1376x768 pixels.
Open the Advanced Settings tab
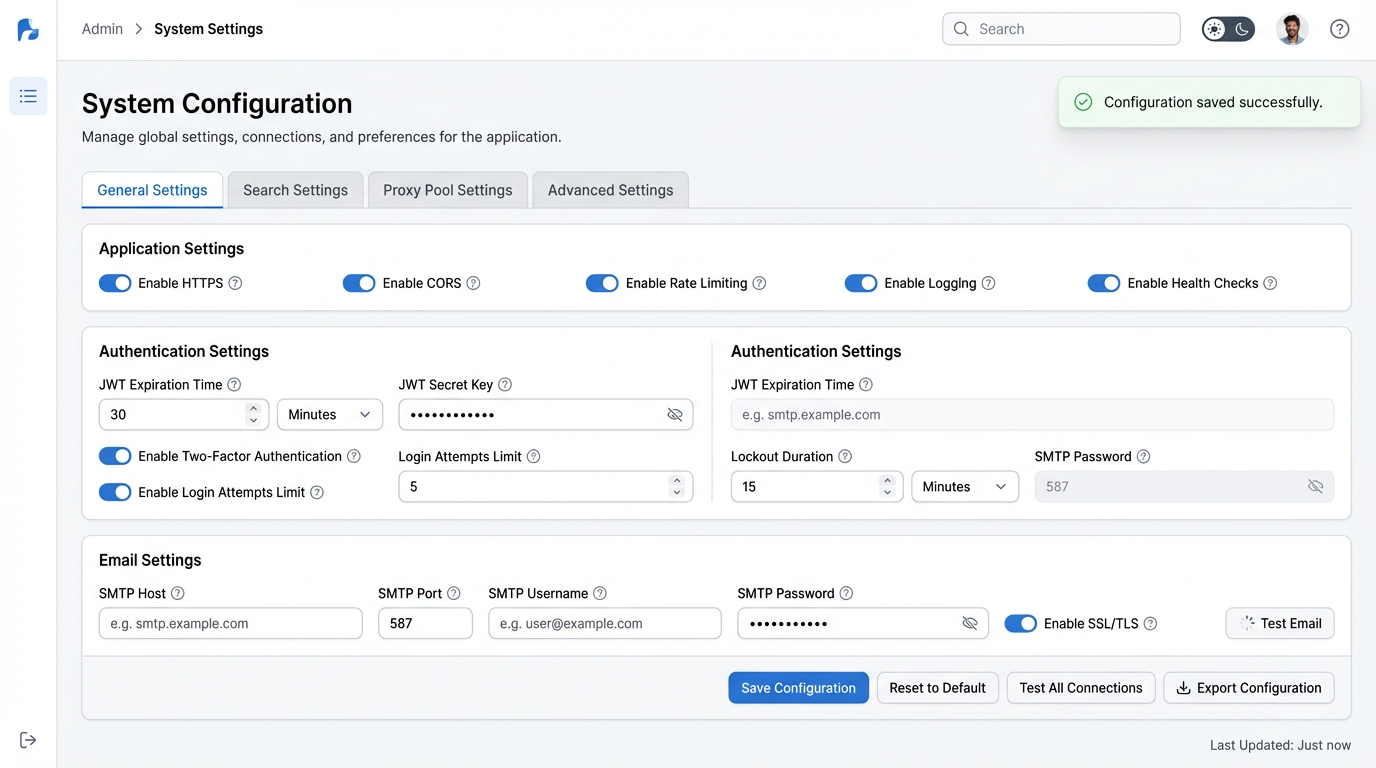point(610,190)
